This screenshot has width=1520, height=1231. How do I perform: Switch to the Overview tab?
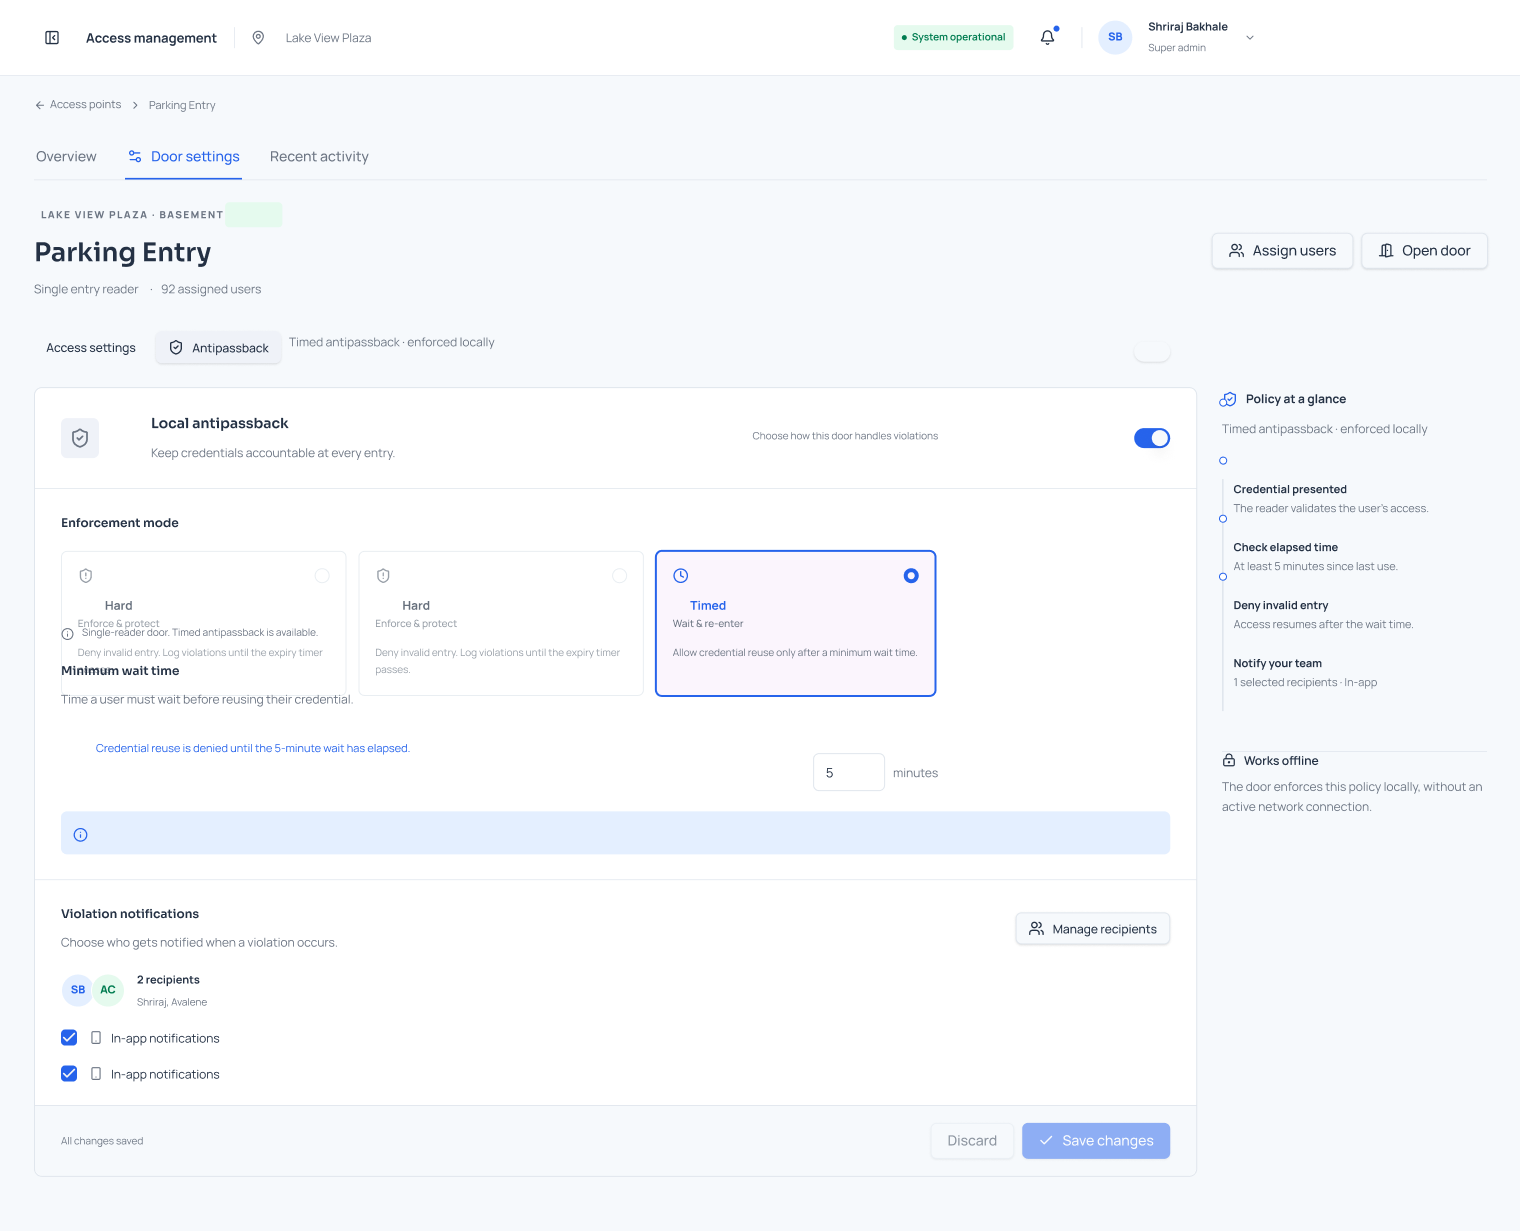pos(66,157)
